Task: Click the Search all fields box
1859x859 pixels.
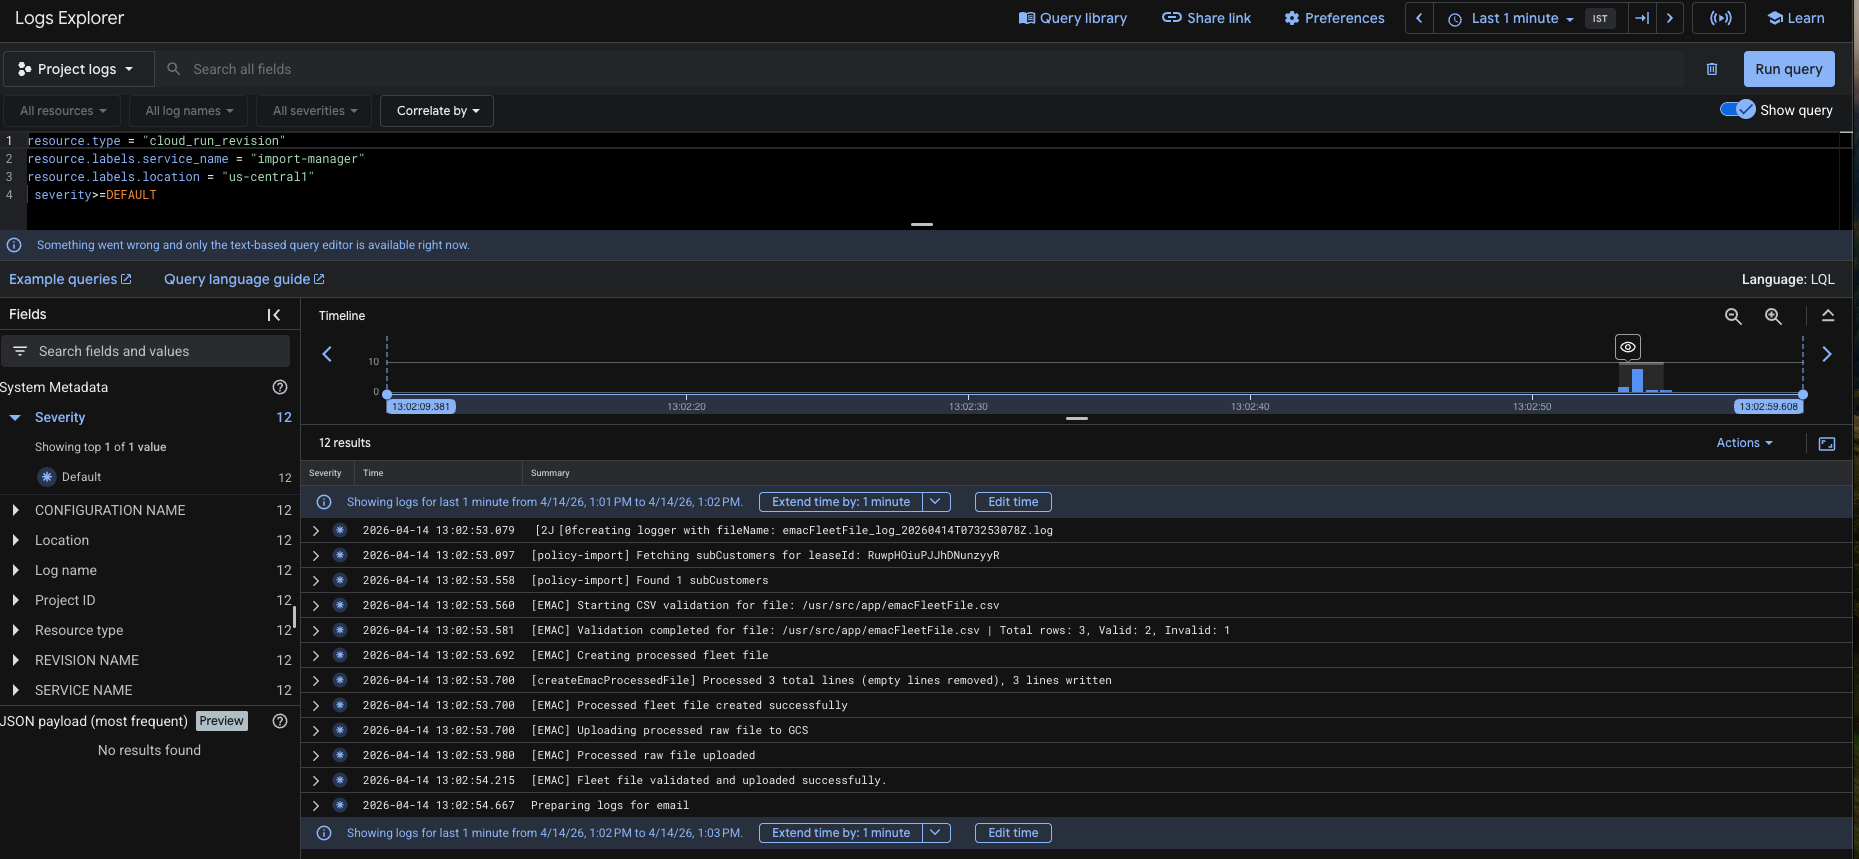Action: click(x=920, y=69)
